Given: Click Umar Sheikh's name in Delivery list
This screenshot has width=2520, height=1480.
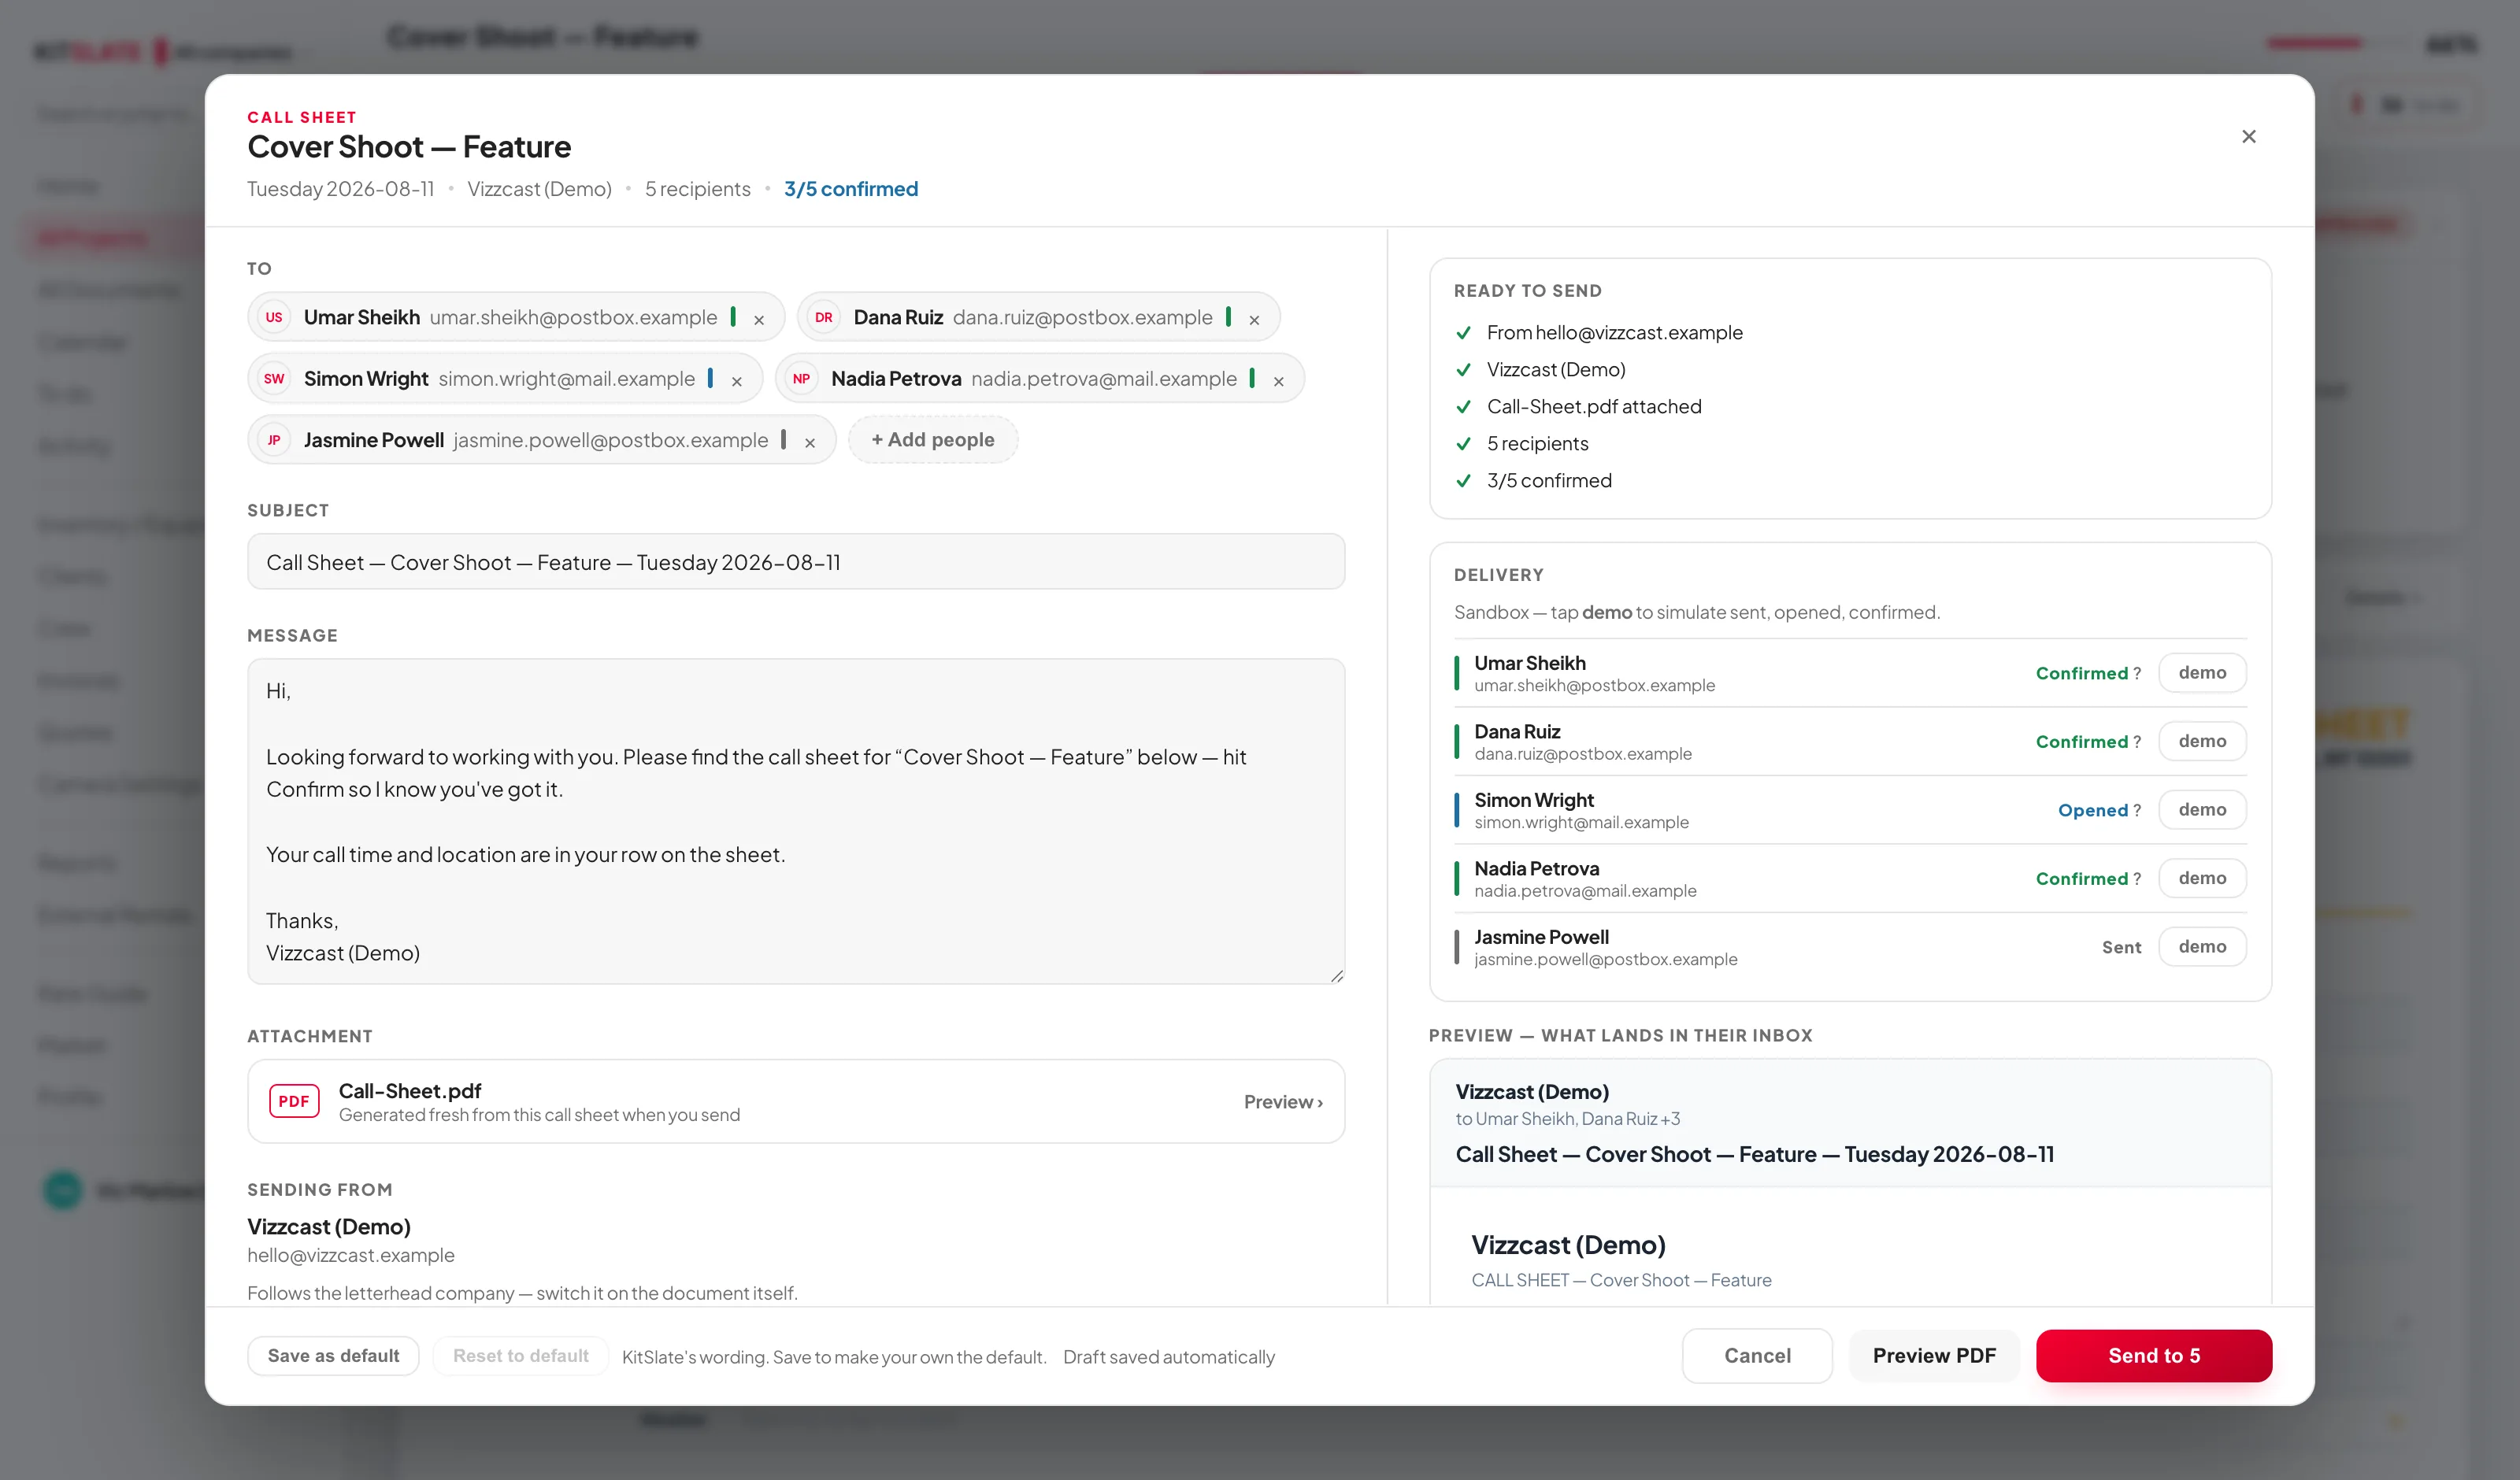Looking at the screenshot, I should coord(1530,663).
